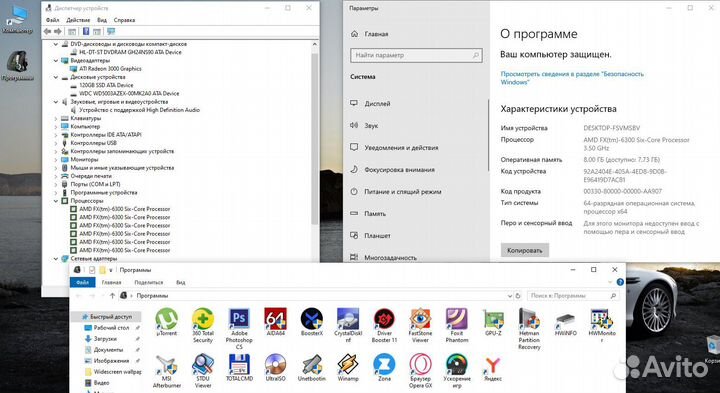Select Браузер Opera GX shortcut

pos(420,371)
